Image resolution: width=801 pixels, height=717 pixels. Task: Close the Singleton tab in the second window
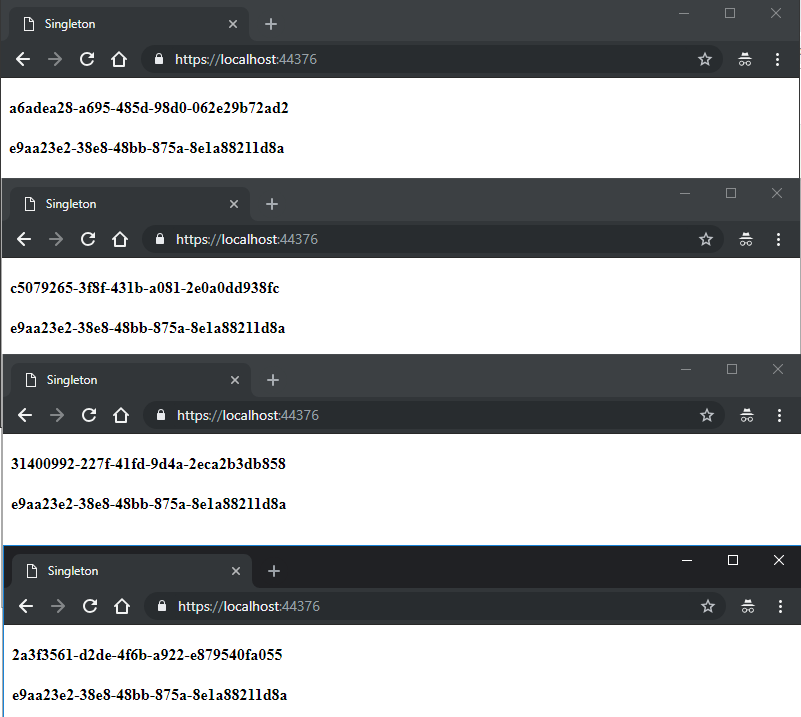pos(234,204)
